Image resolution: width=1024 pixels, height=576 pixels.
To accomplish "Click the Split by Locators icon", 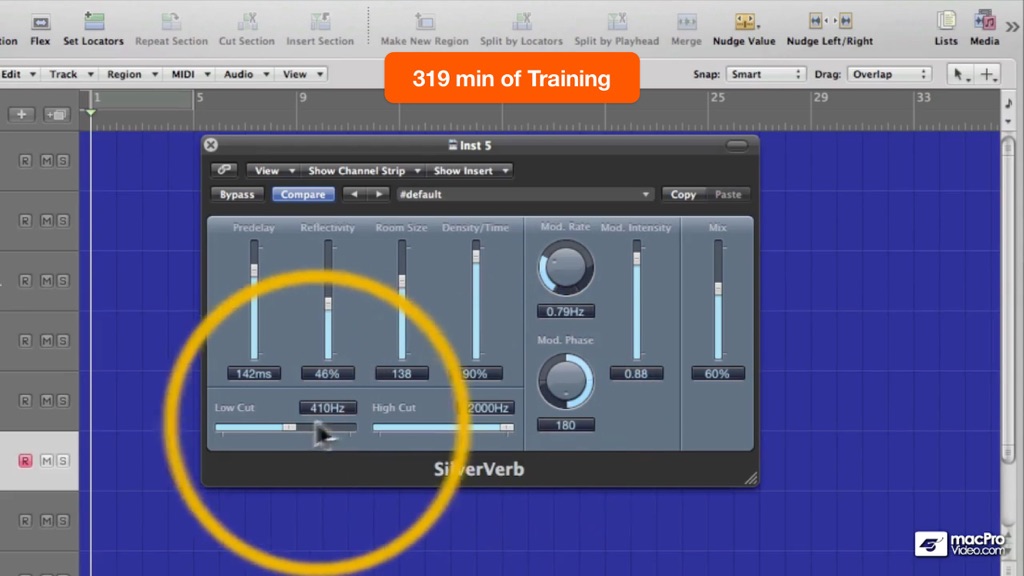I will (x=521, y=22).
